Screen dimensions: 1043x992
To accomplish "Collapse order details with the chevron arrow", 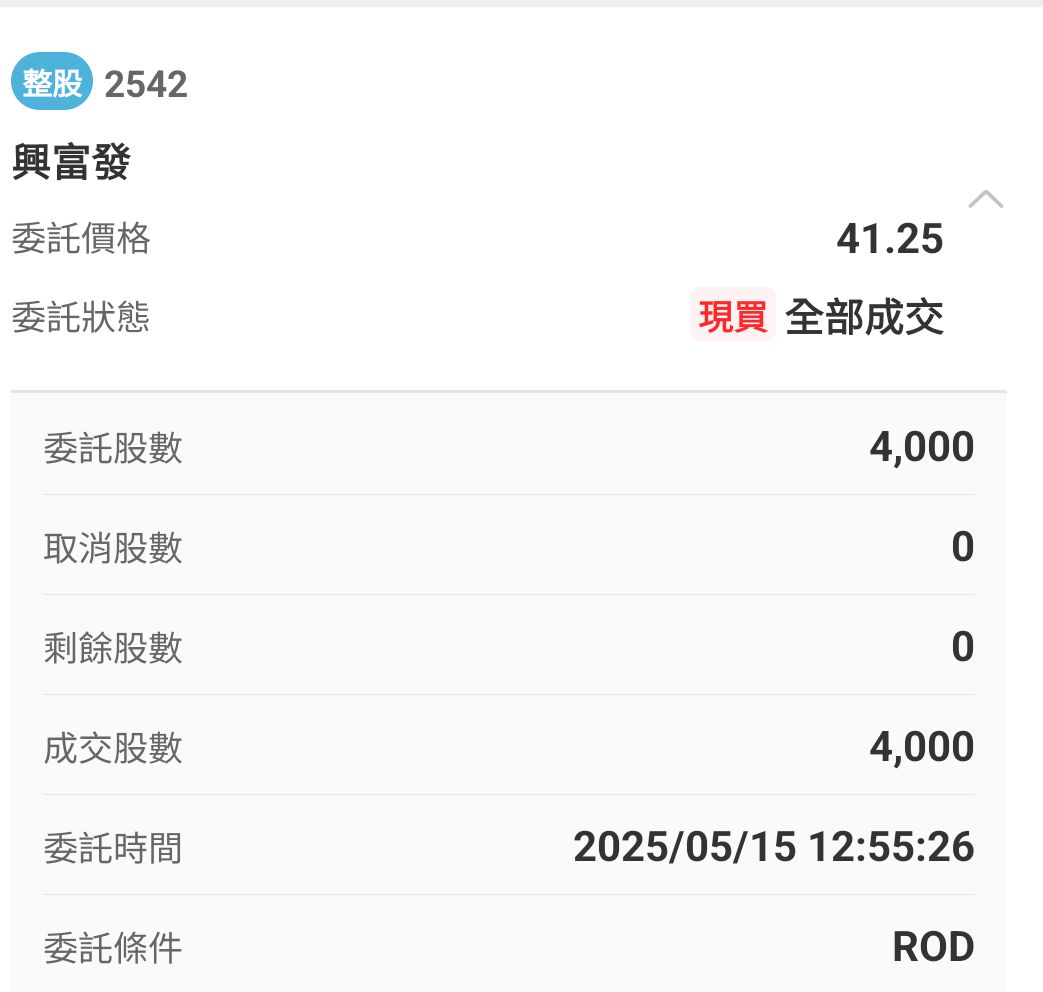I will [x=985, y=199].
